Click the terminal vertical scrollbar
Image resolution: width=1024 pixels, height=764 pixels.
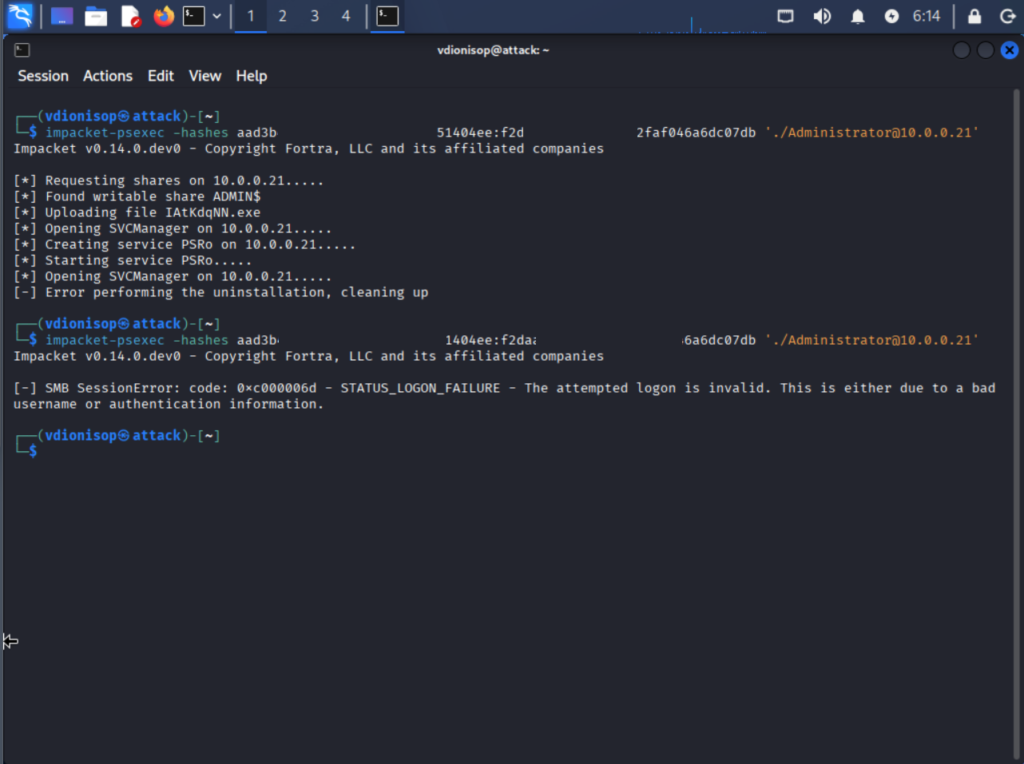tap(1016, 424)
